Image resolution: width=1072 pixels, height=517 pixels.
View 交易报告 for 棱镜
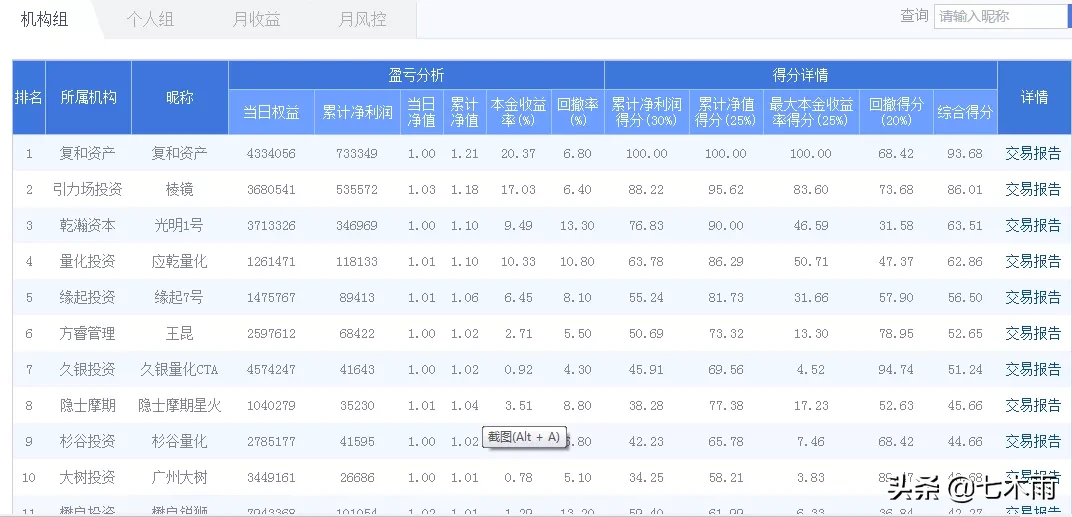pyautogui.click(x=1033, y=189)
